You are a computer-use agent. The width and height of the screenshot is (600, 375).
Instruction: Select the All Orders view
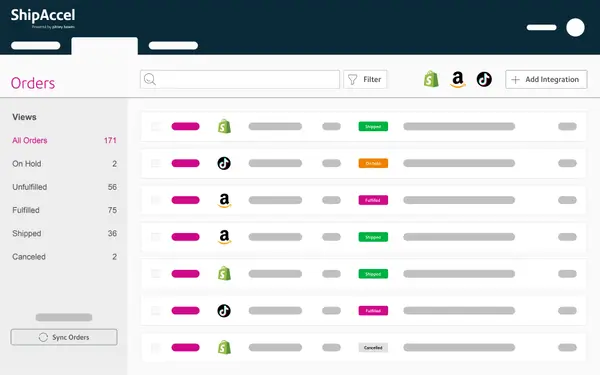pyautogui.click(x=64, y=140)
